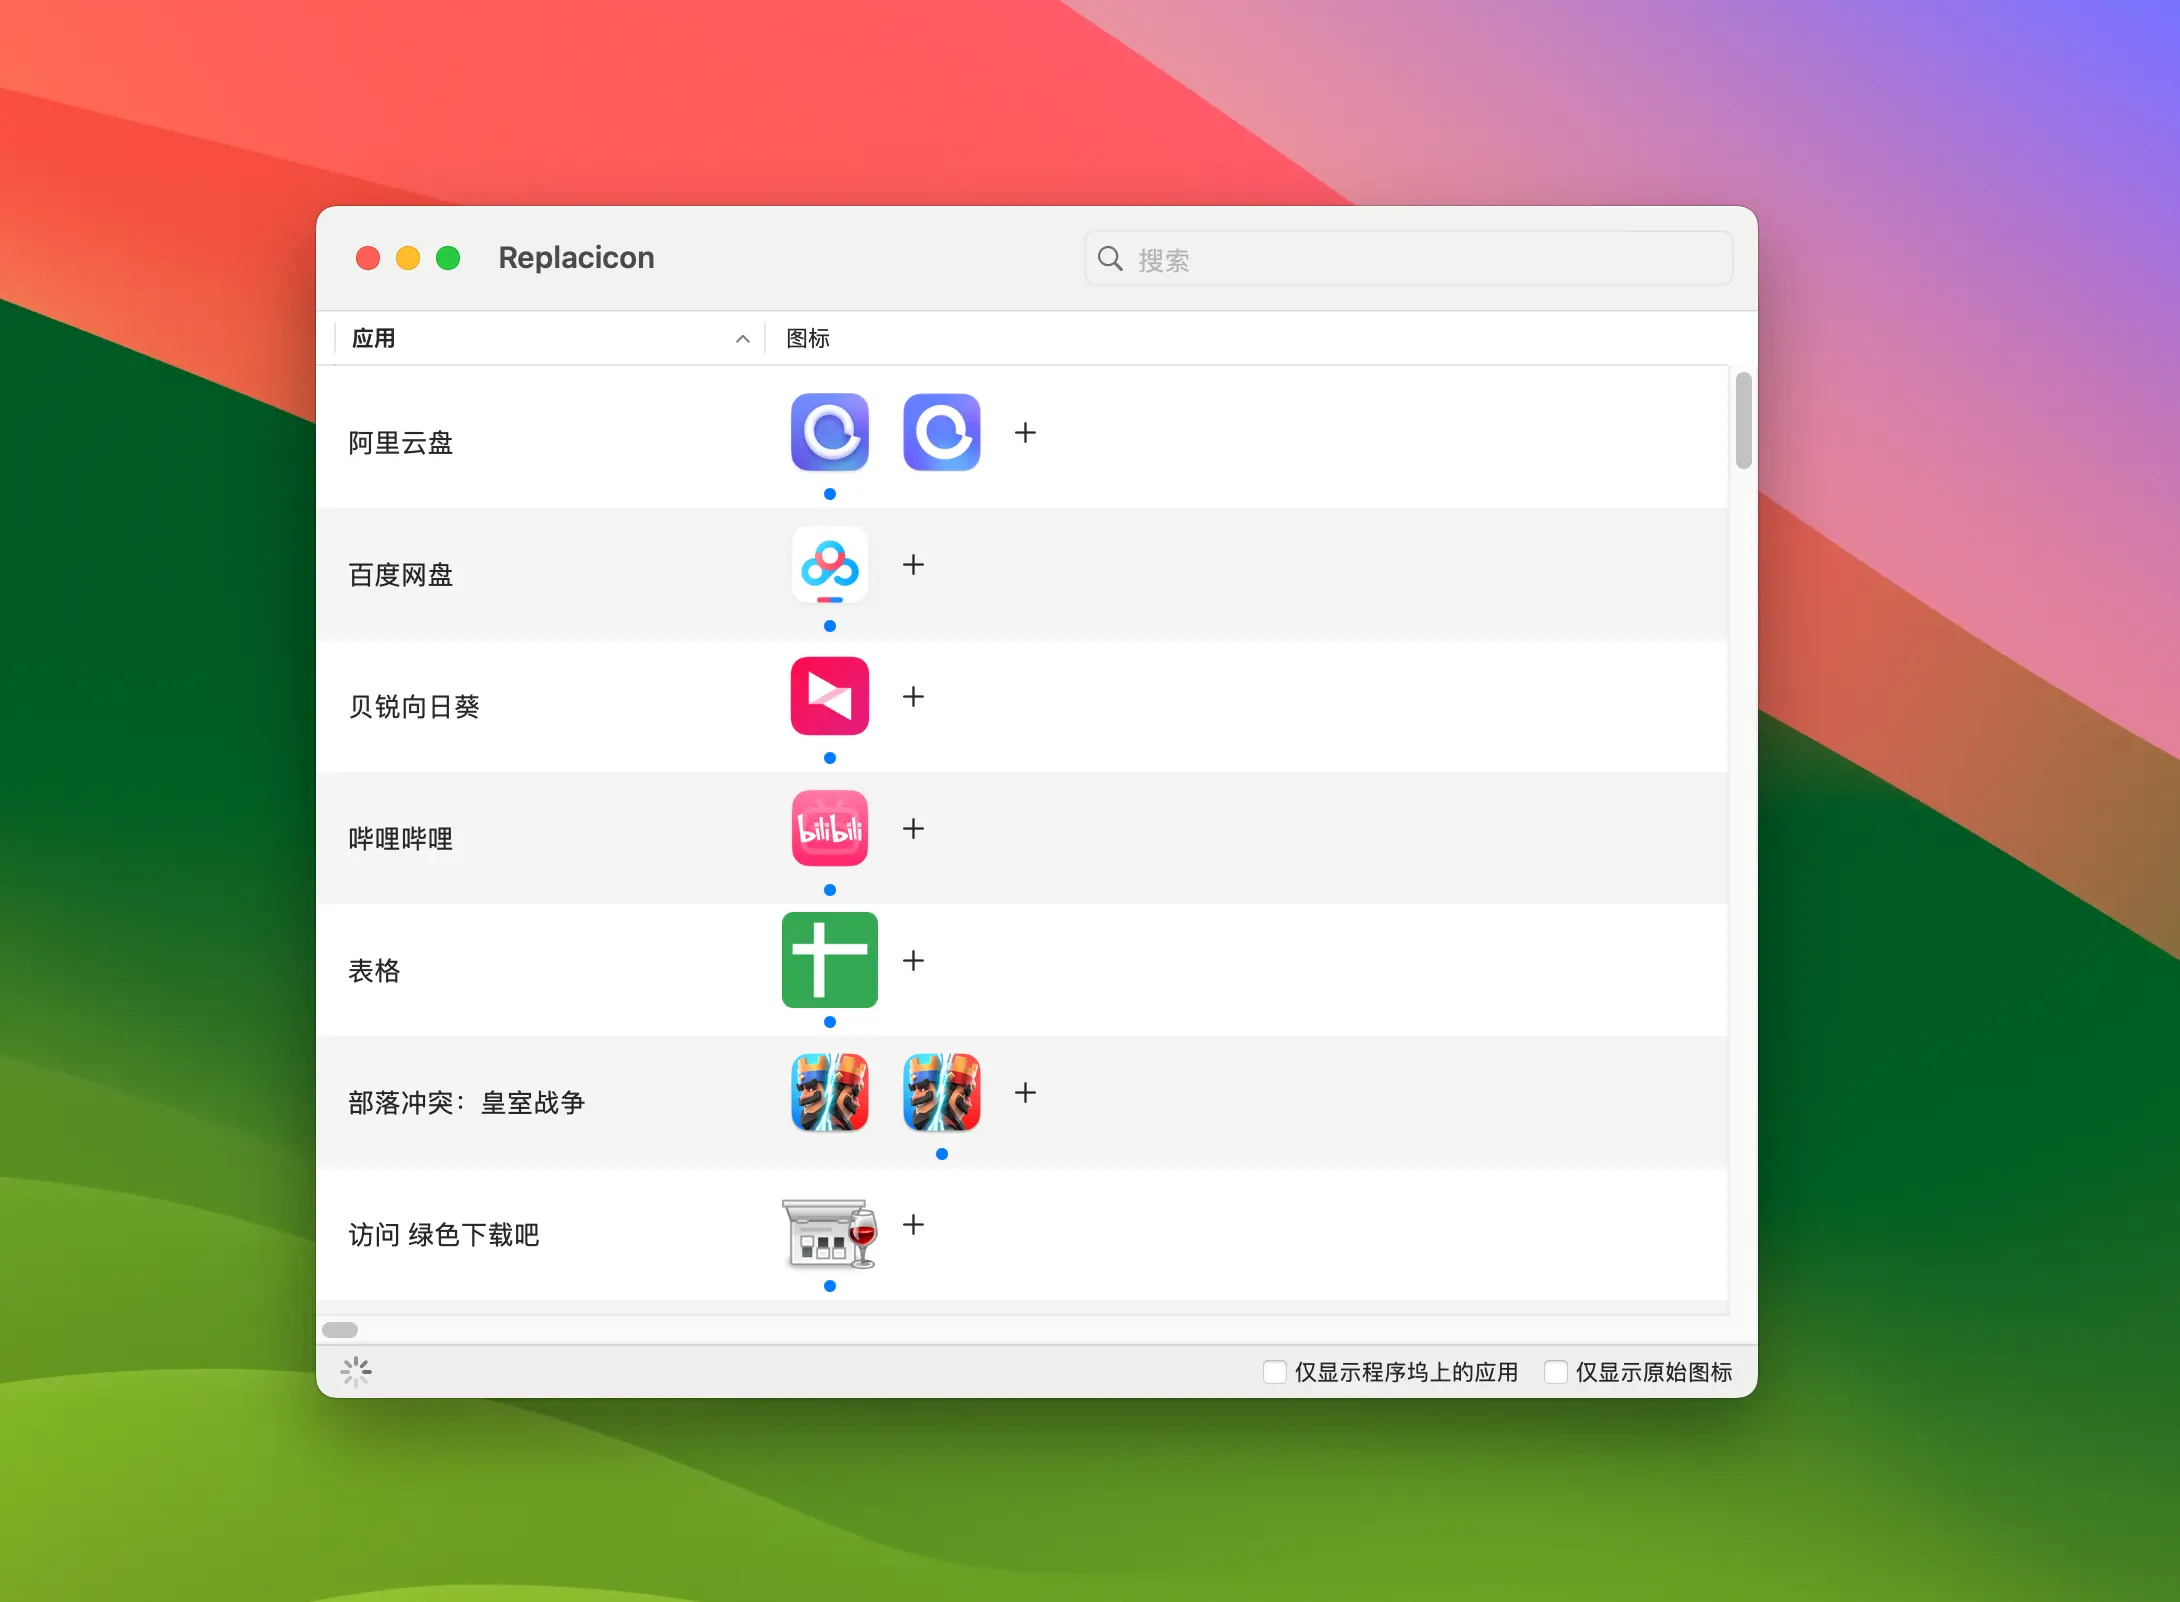Select the 访问 绿色下载吧 row name
Image resolution: width=2180 pixels, height=1602 pixels.
point(444,1235)
